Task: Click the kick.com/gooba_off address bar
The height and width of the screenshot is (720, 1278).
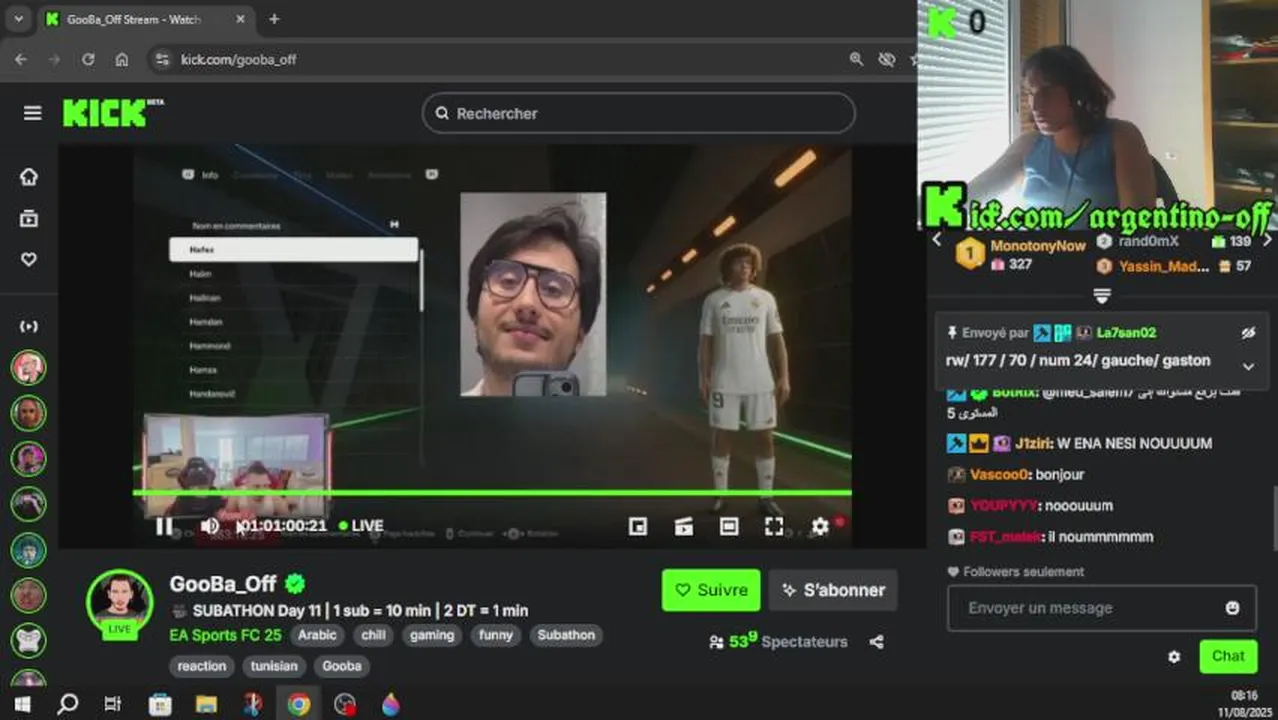Action: click(238, 59)
